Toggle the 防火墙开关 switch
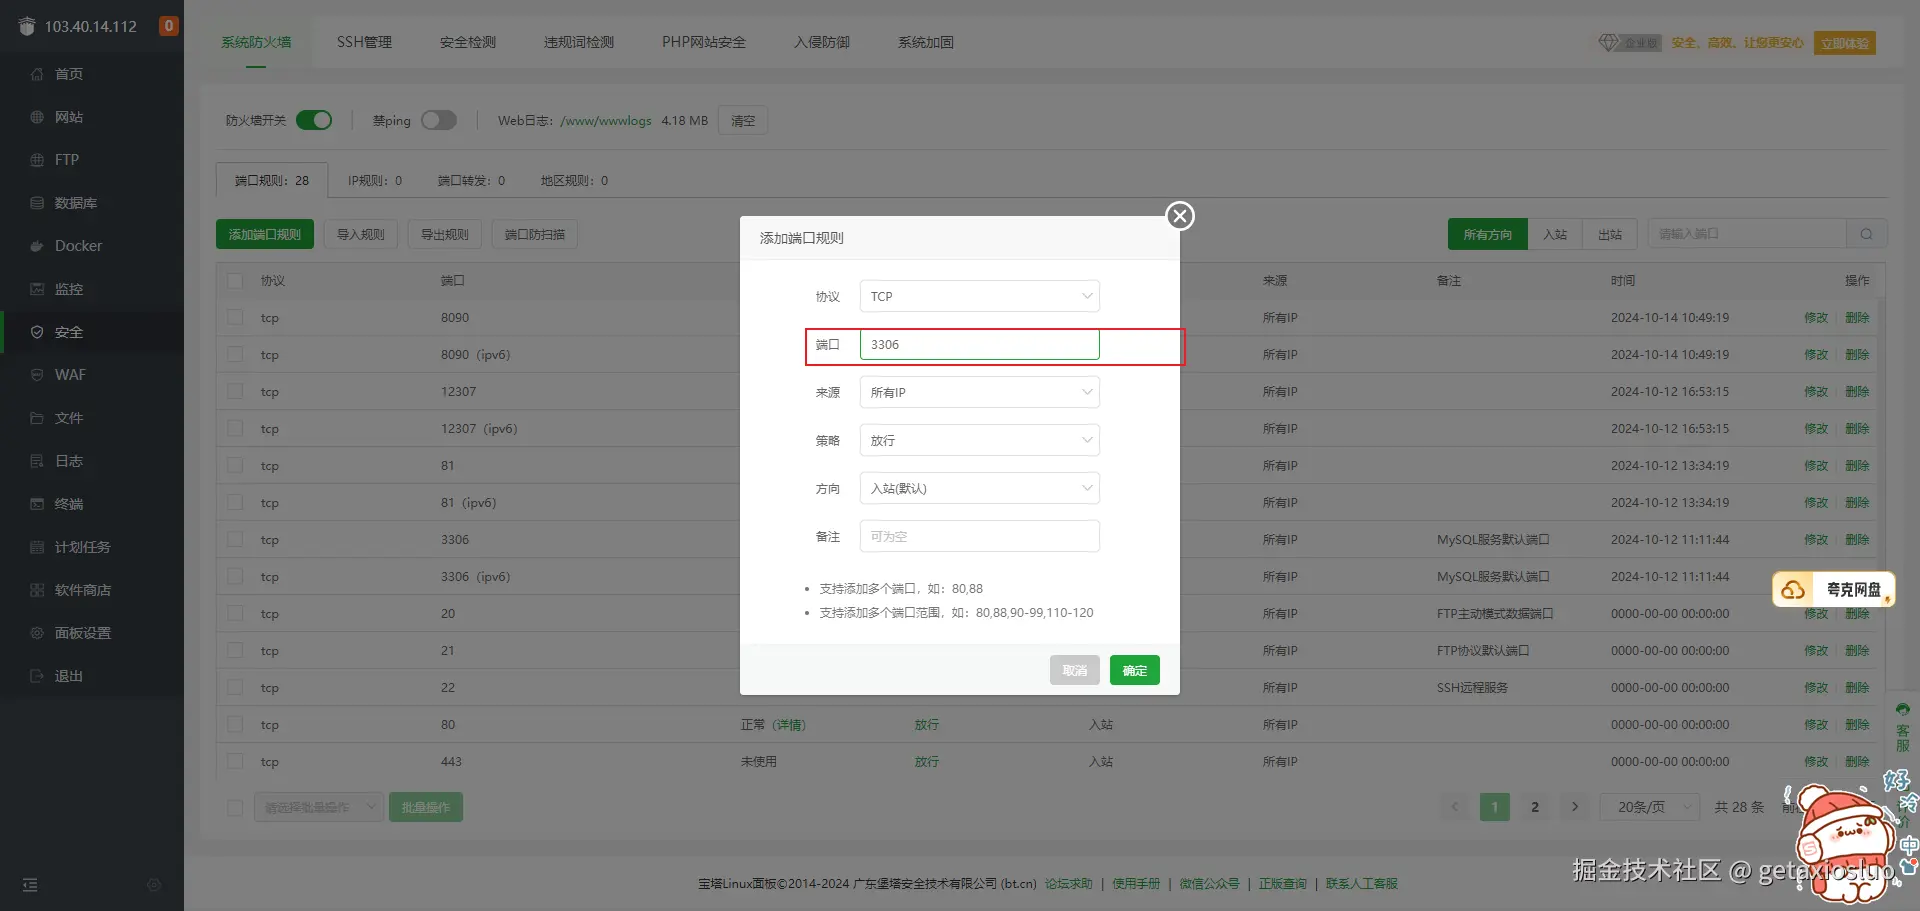 tap(314, 120)
